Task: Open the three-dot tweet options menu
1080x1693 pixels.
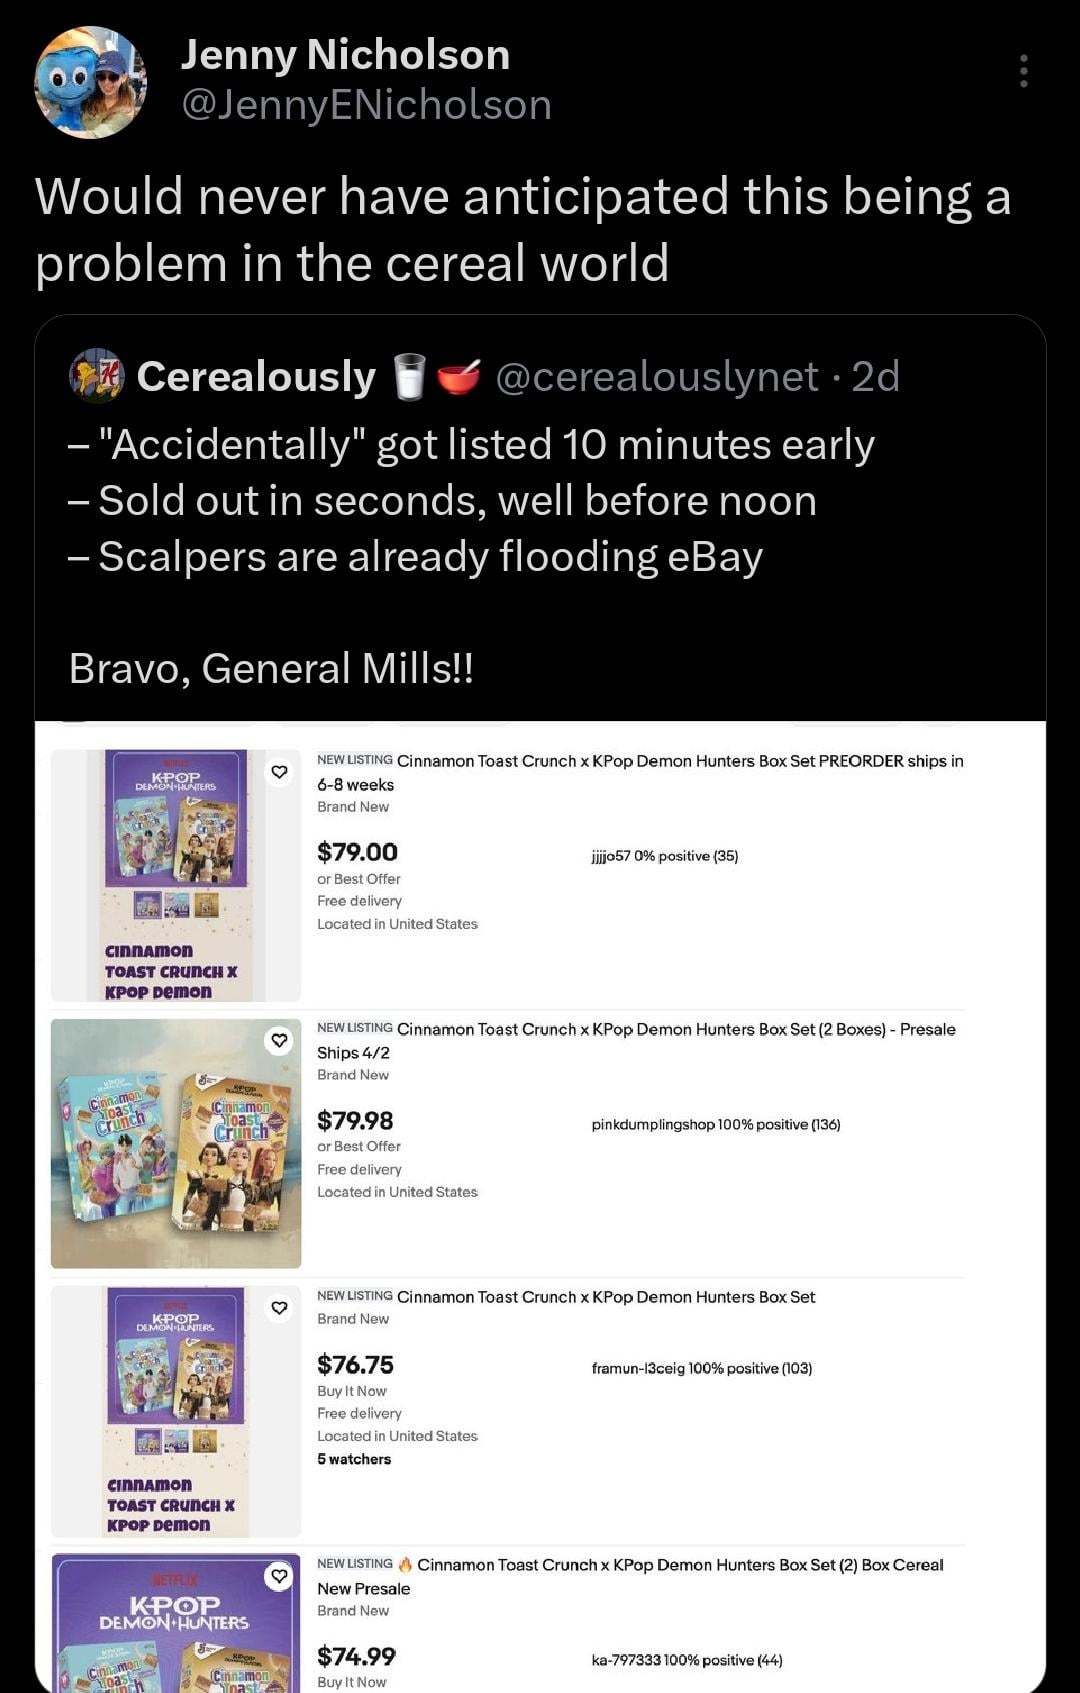Action: 1023,71
